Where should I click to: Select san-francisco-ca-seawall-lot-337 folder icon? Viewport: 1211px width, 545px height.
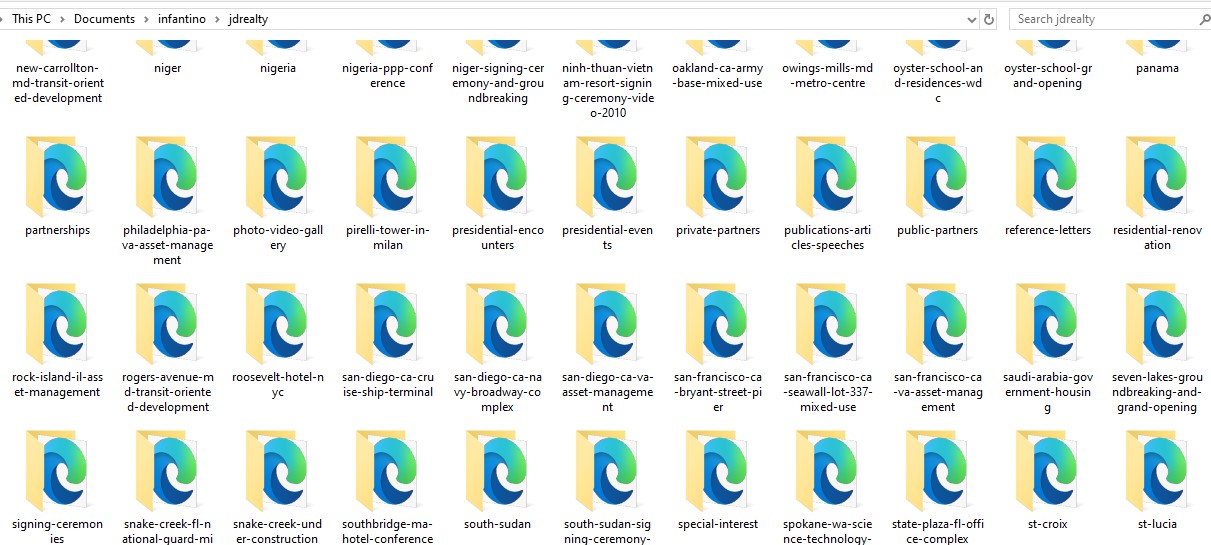[x=827, y=324]
